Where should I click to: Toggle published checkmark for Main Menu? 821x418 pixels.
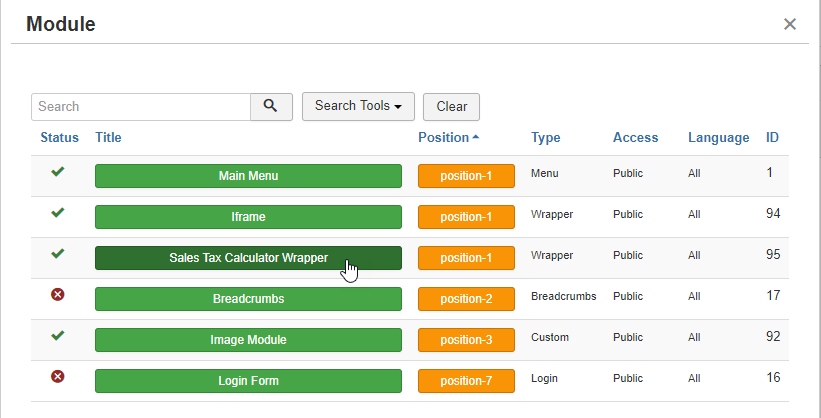click(58, 171)
